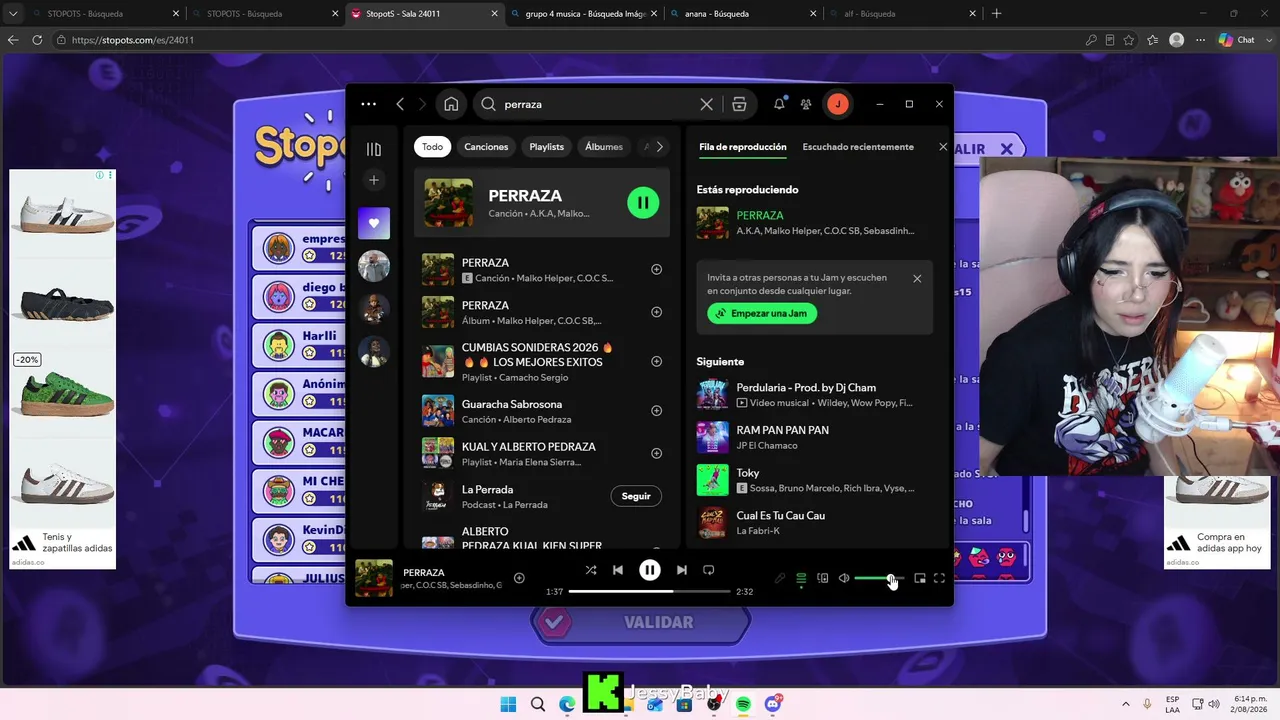Start a Jam with Empezar una Jam
This screenshot has height=720, width=1280.
click(x=763, y=313)
